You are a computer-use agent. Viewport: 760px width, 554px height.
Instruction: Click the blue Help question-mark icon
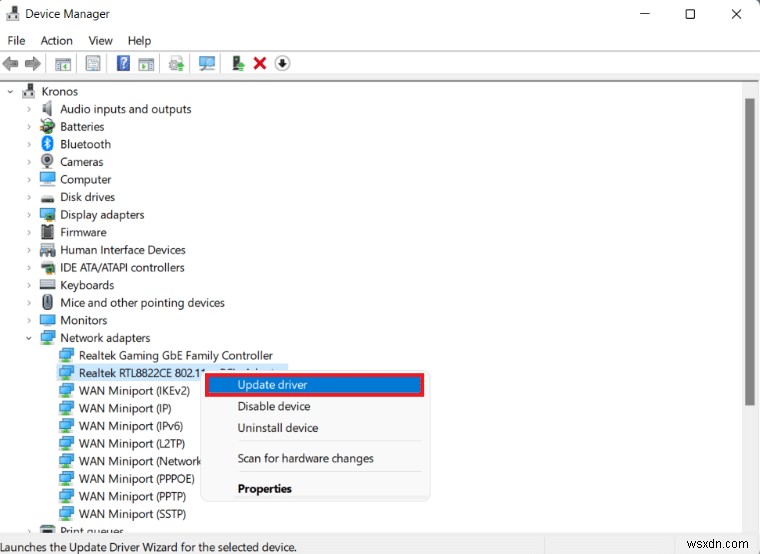tap(123, 63)
